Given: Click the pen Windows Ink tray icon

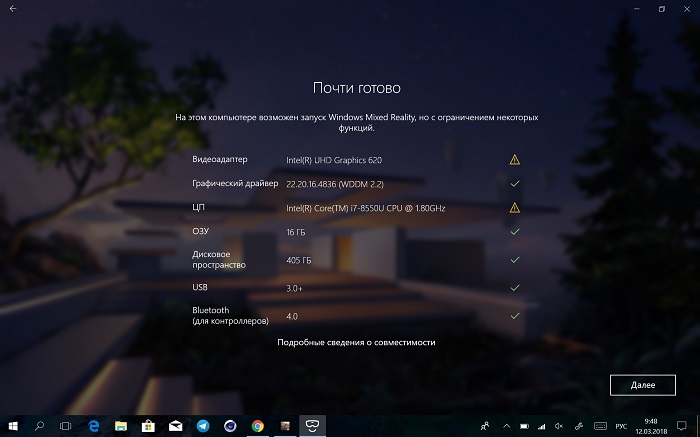Looking at the screenshot, I should pos(579,426).
